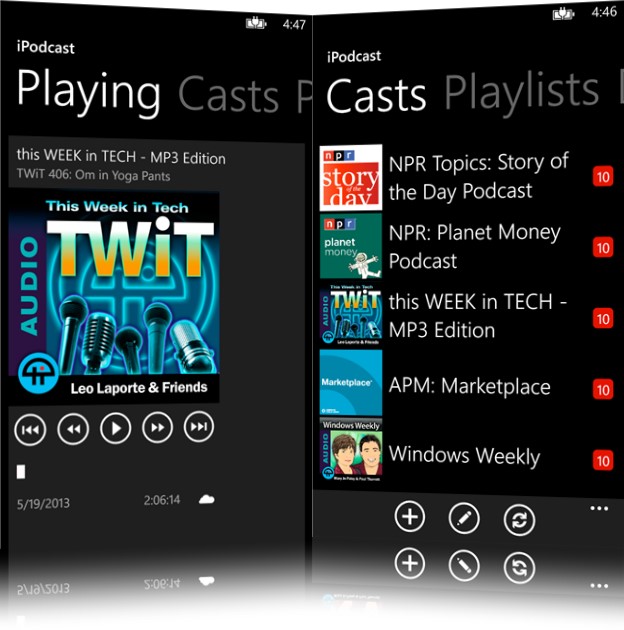Image resolution: width=624 pixels, height=630 pixels.
Task: Add a new podcast with plus icon
Action: pyautogui.click(x=410, y=516)
